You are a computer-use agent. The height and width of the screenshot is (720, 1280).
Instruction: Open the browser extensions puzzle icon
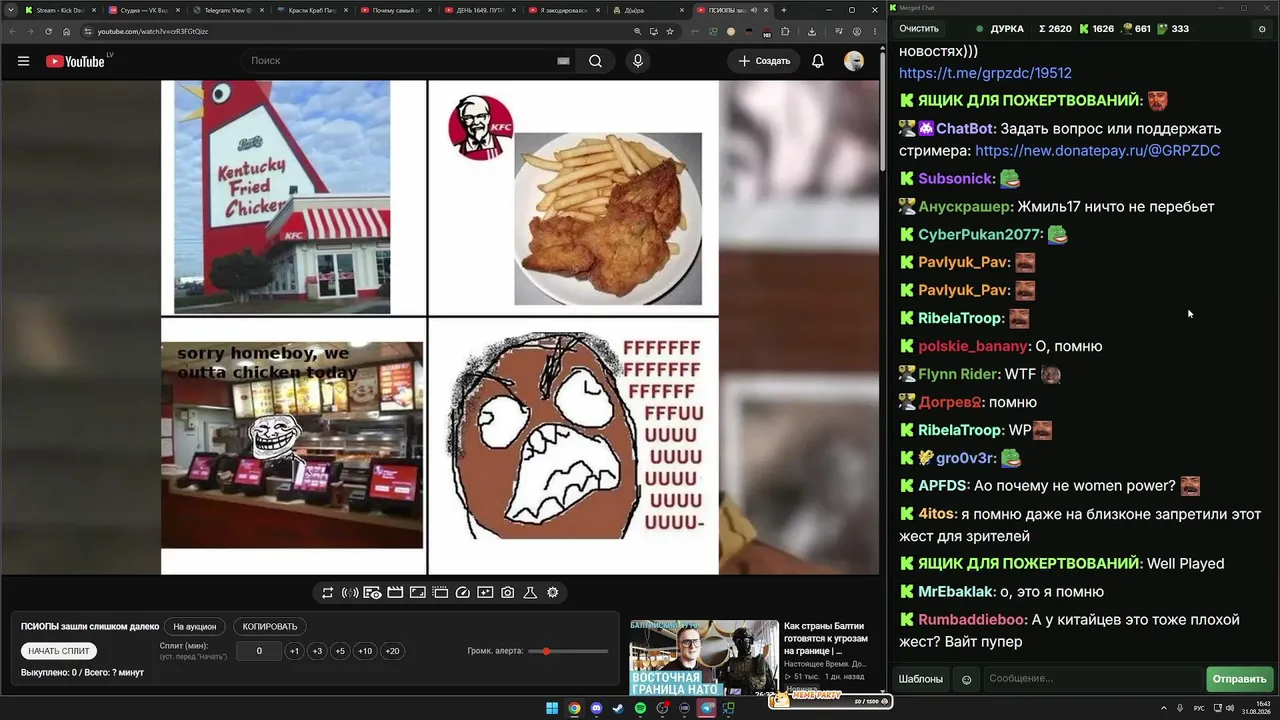[x=786, y=31]
